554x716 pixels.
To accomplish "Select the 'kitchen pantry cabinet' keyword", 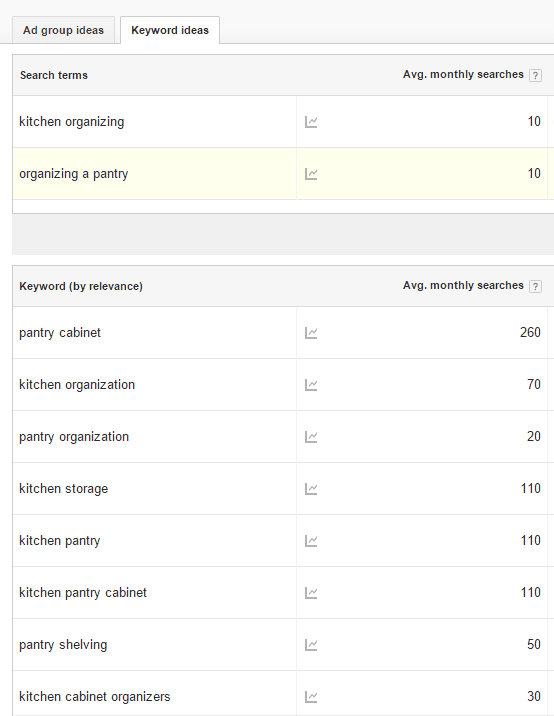I will (x=83, y=593).
